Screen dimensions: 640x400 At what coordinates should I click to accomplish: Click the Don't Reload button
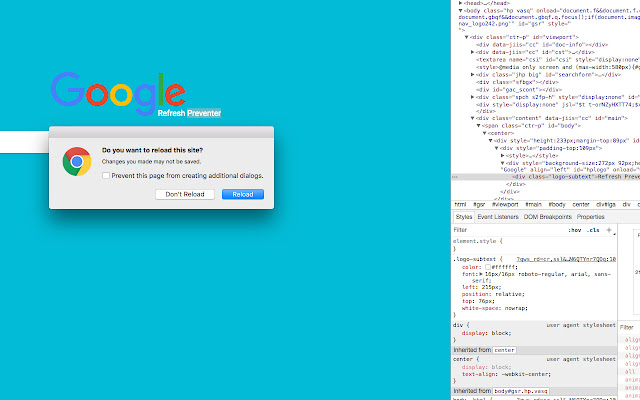point(185,194)
